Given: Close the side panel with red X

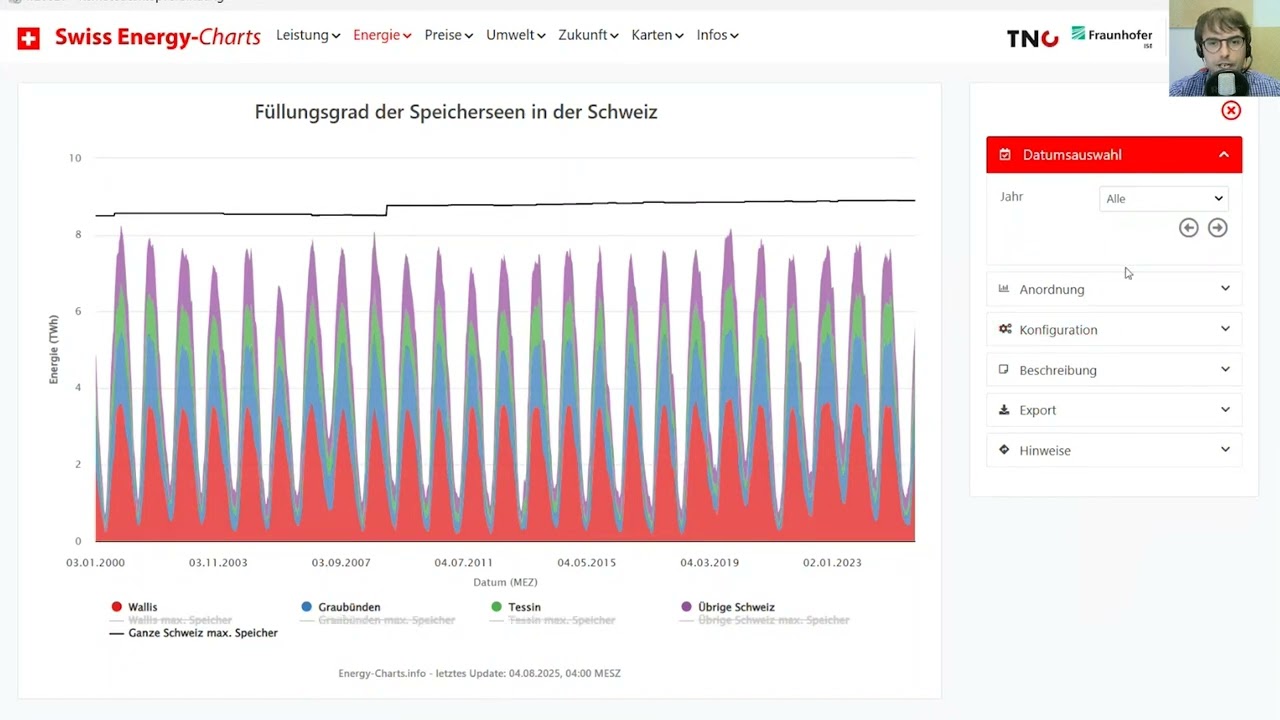Looking at the screenshot, I should [x=1231, y=111].
